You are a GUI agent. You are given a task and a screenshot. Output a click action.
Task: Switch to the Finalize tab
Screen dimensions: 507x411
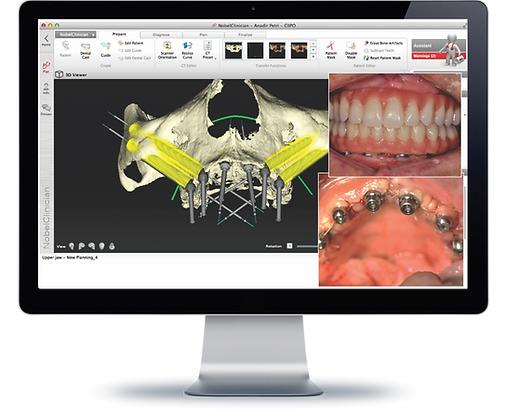point(245,35)
